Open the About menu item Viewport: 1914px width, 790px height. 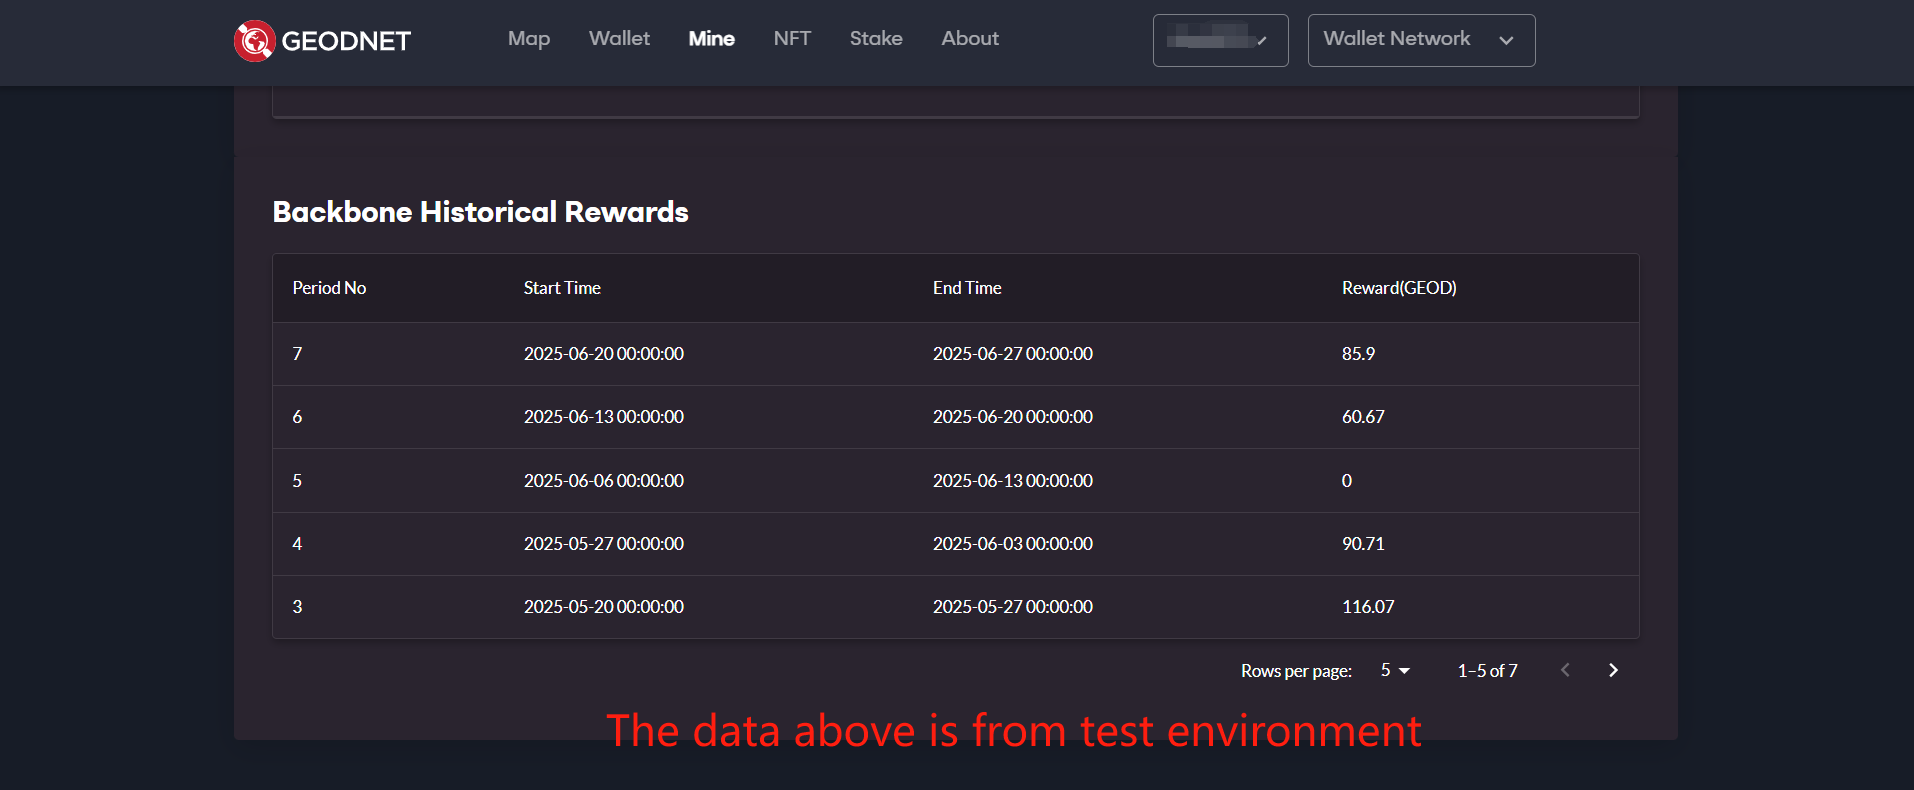click(x=970, y=38)
